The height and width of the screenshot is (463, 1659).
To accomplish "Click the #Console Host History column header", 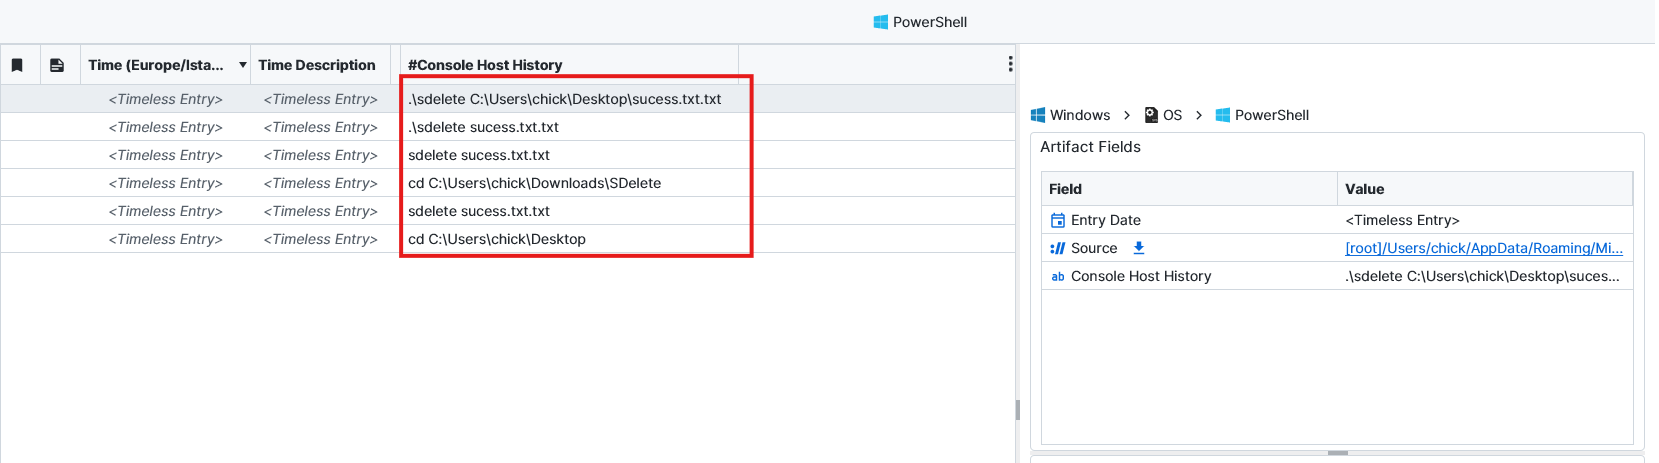I will pyautogui.click(x=485, y=65).
